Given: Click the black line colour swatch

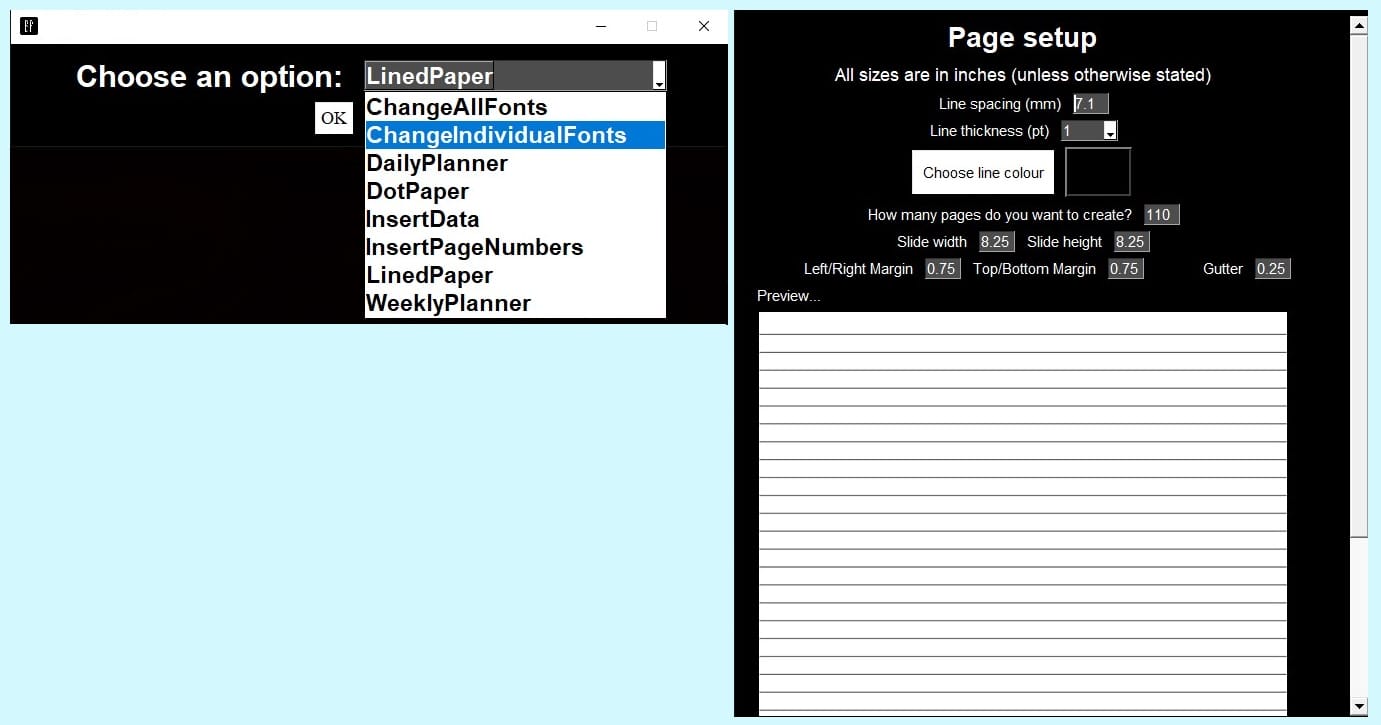Looking at the screenshot, I should pyautogui.click(x=1098, y=172).
